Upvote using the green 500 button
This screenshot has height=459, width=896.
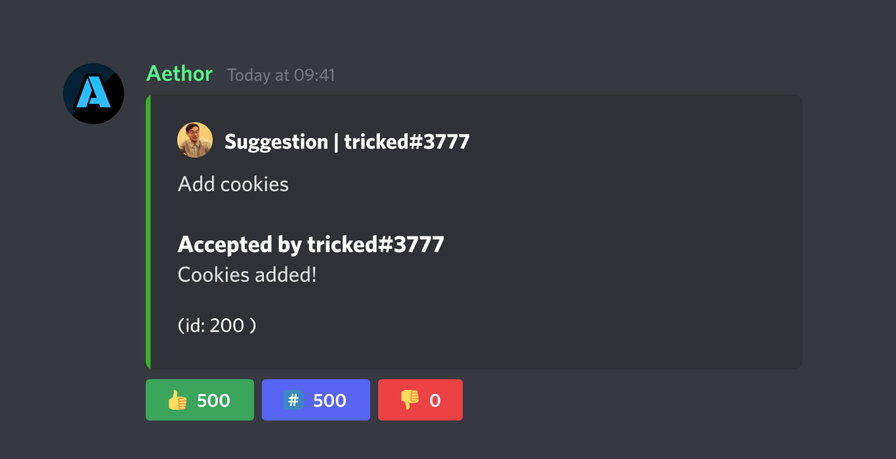(x=200, y=400)
